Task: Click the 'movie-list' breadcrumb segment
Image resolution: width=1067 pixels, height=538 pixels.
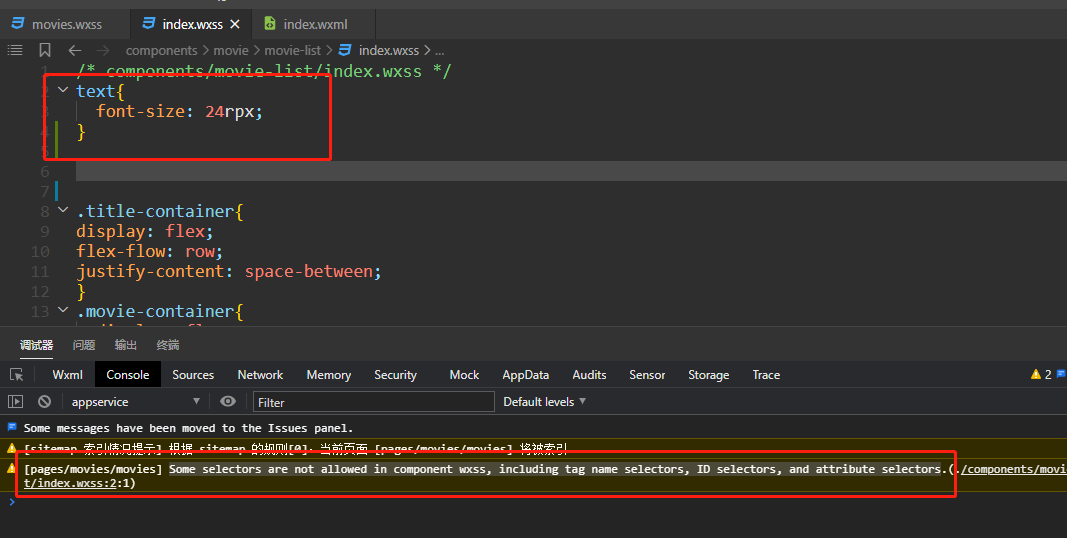Action: tap(293, 50)
